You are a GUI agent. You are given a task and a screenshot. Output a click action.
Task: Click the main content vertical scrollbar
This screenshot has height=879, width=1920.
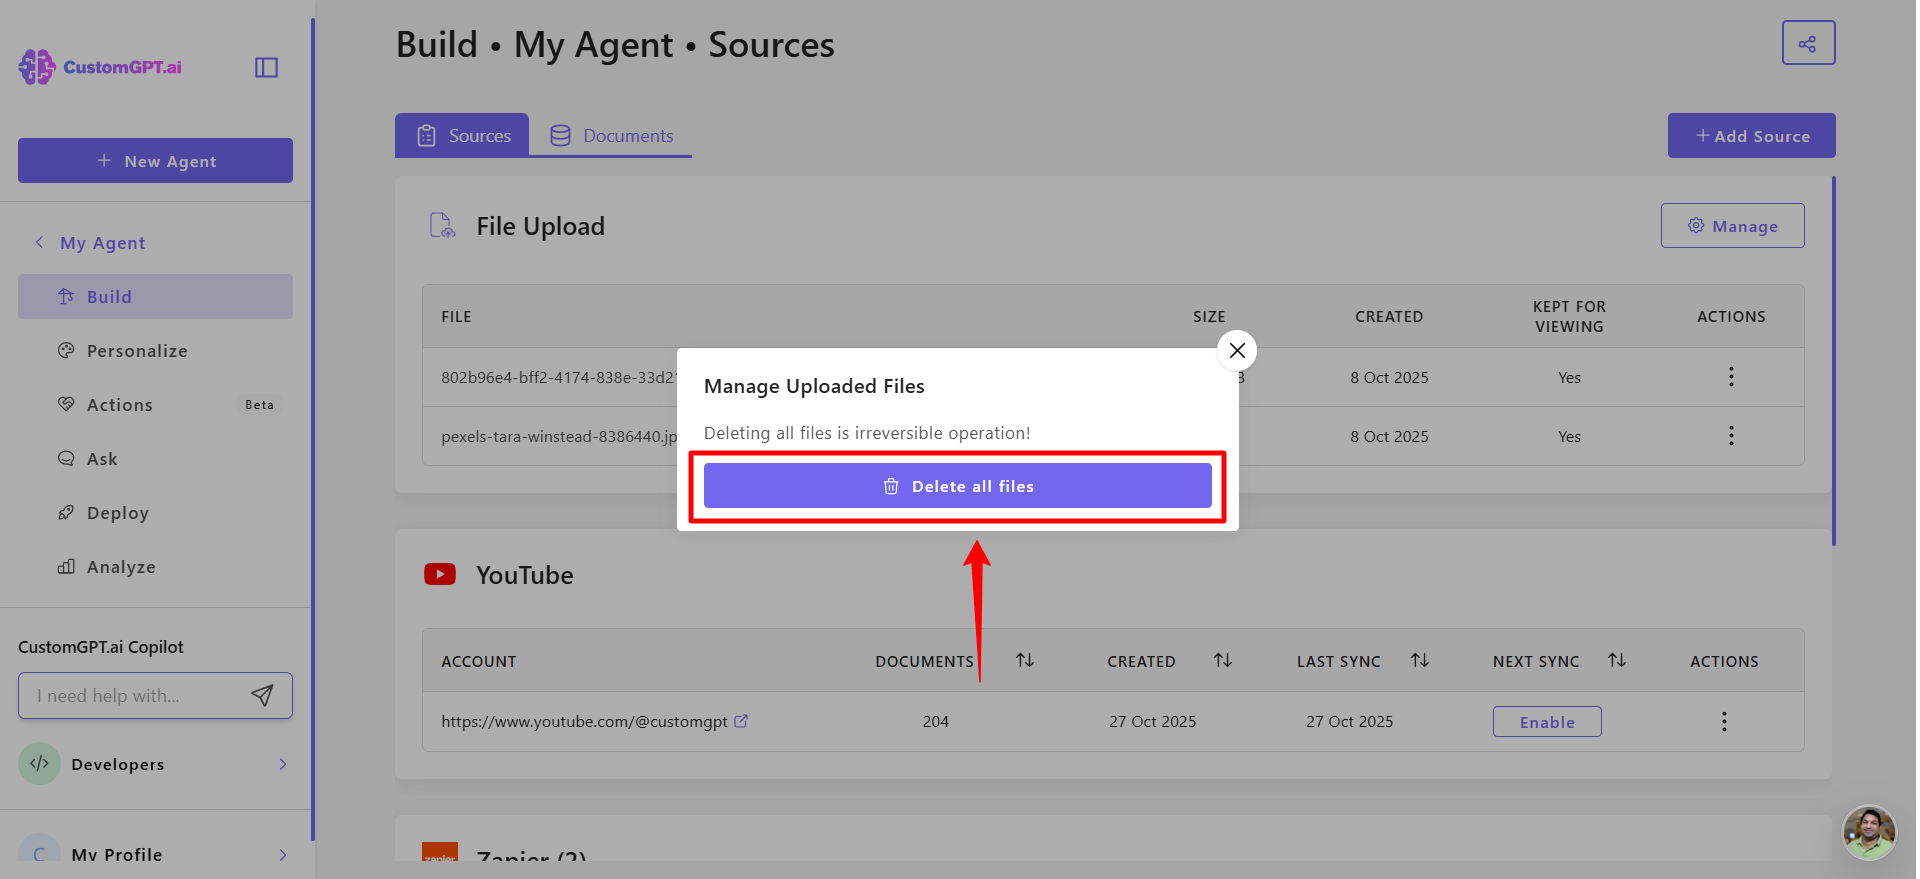pos(1834,361)
